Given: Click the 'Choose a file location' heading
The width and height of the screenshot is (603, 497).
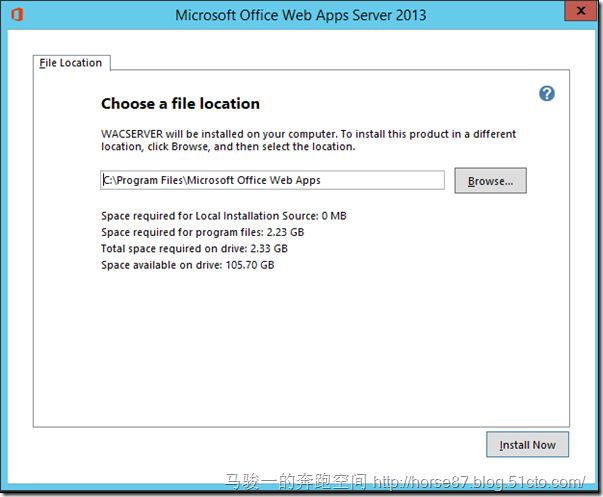Looking at the screenshot, I should [180, 103].
